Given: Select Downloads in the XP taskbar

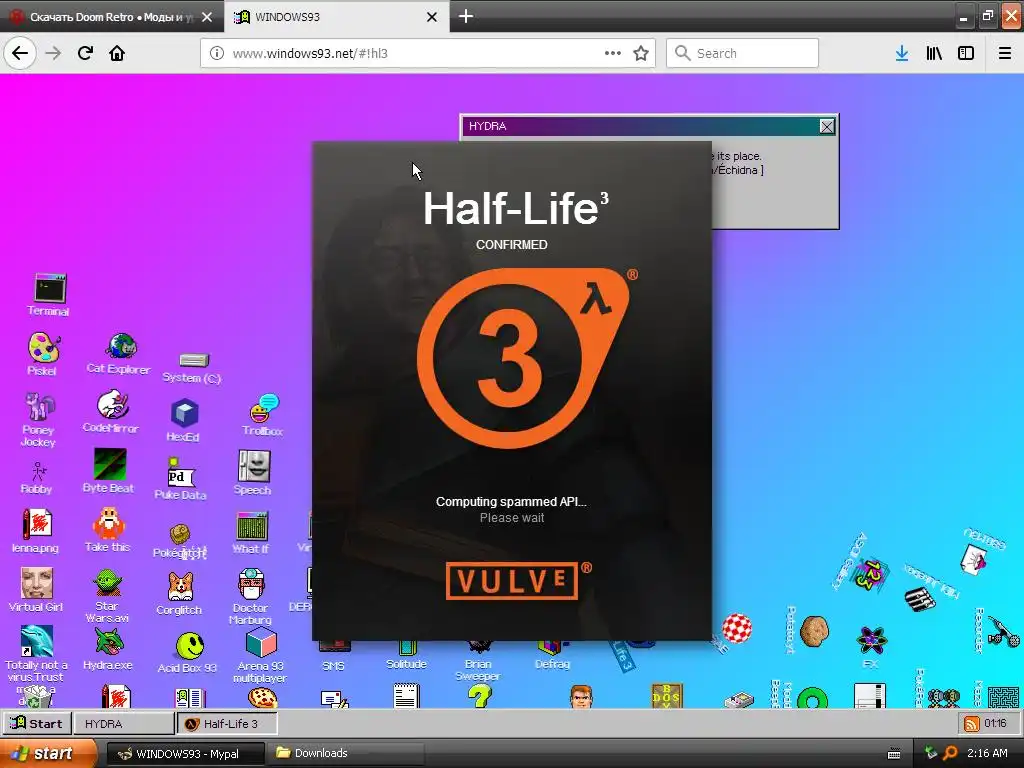Looking at the screenshot, I should point(346,754).
